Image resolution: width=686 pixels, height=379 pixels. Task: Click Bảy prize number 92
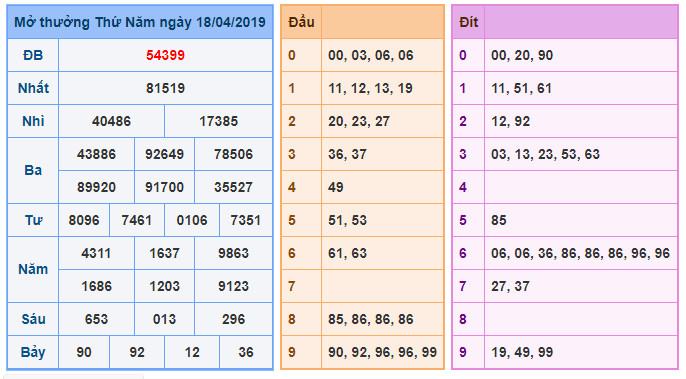(x=137, y=352)
